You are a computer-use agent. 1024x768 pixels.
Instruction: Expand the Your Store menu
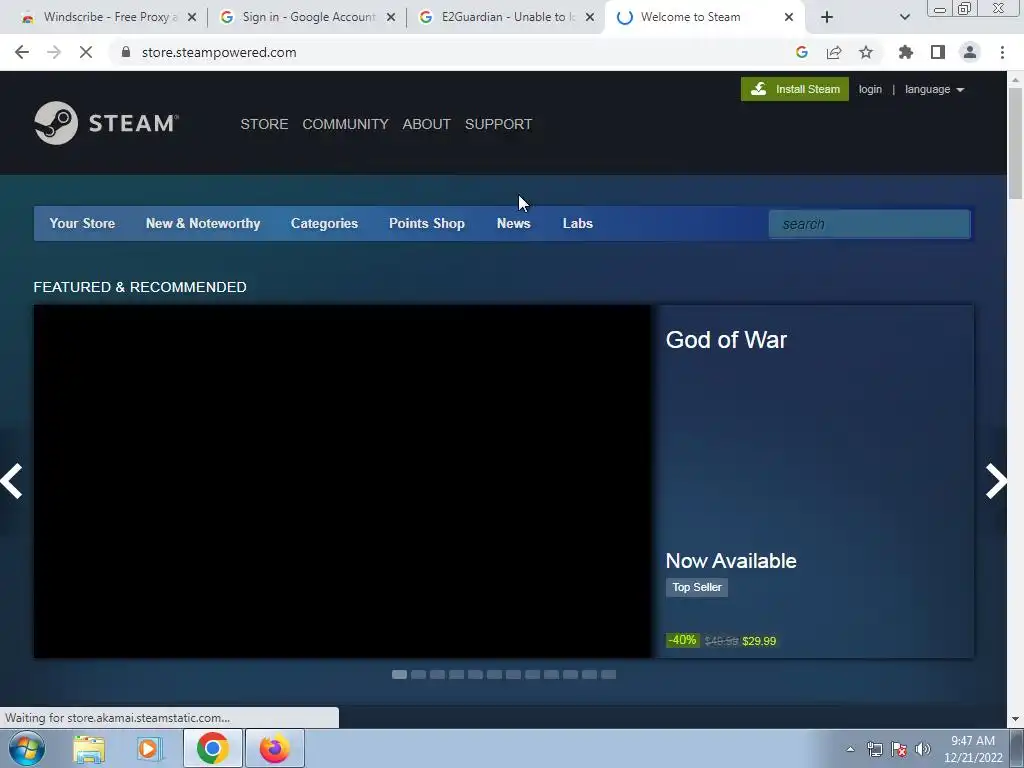82,223
